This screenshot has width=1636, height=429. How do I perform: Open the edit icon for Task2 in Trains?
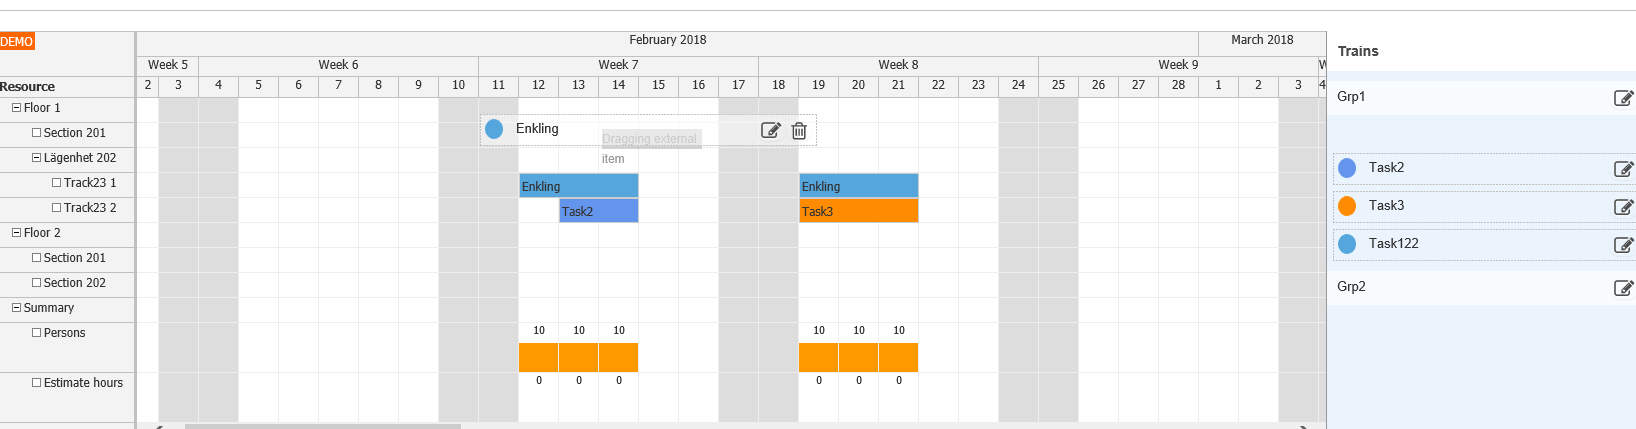click(x=1623, y=169)
